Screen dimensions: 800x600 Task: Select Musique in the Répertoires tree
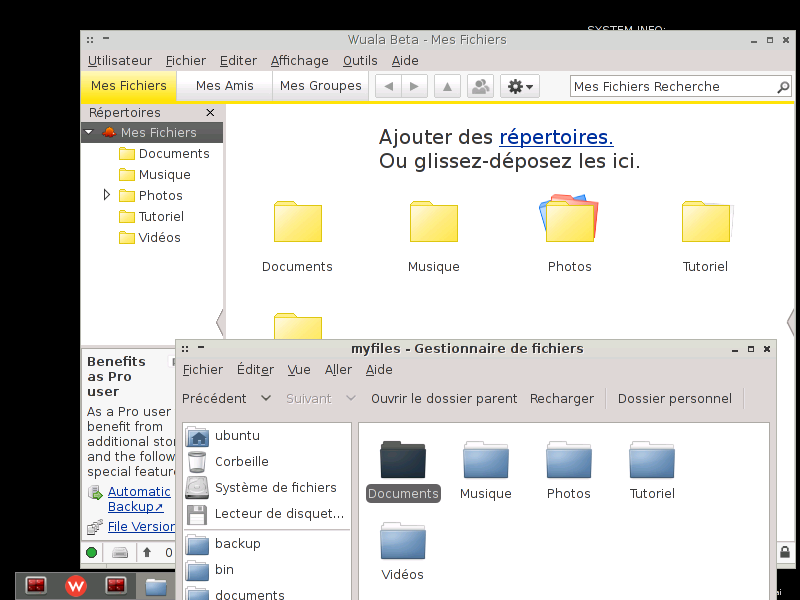click(155, 174)
